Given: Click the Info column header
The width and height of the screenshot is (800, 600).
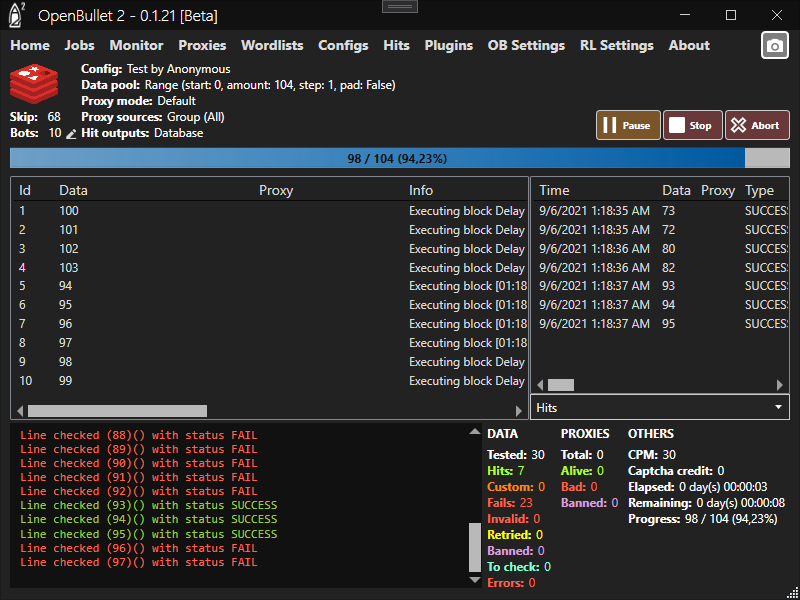Looking at the screenshot, I should 421,190.
